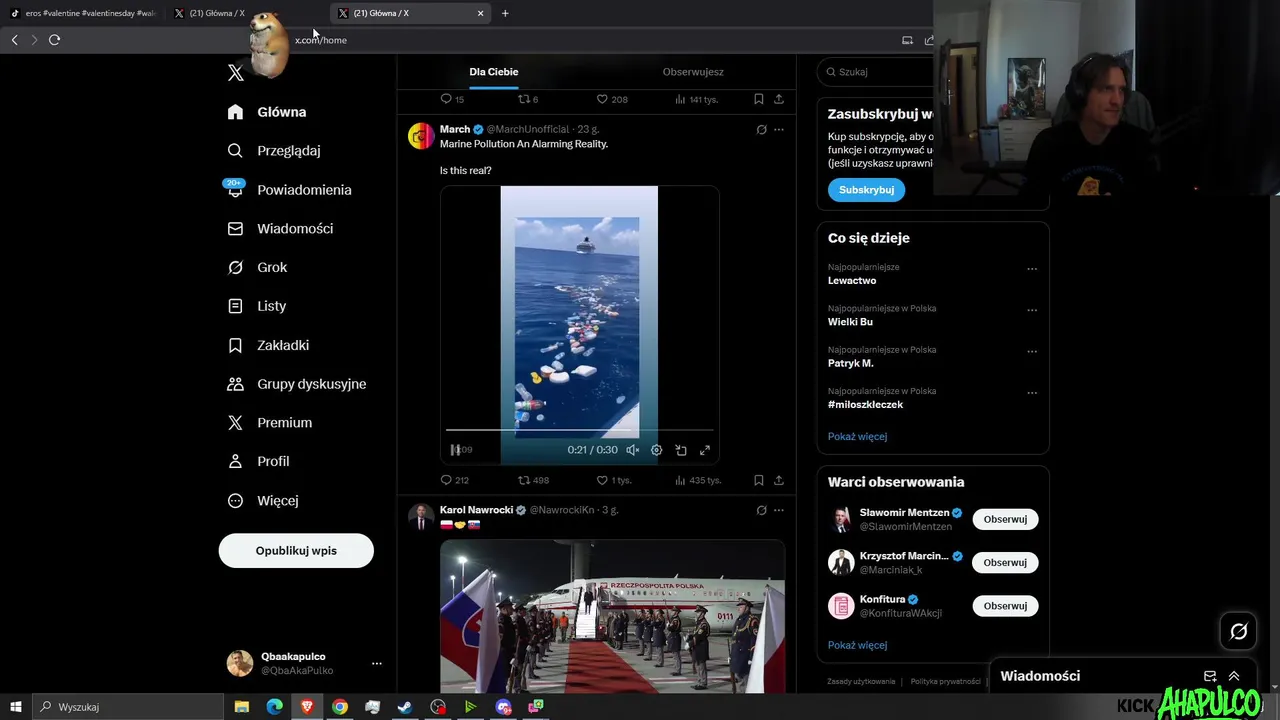Open options for #miloszkleczek trend
This screenshot has height=720, width=1280.
pos(1032,393)
